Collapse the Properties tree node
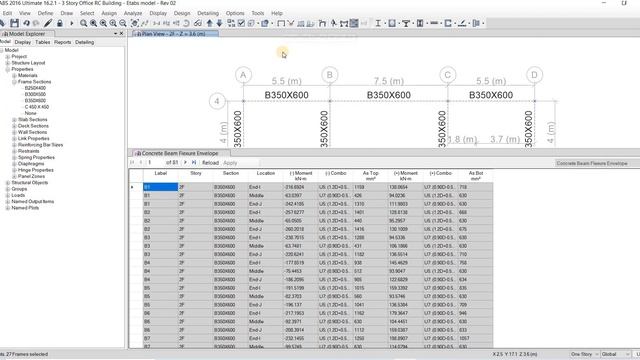Screen dimensions: 640x360 tap(8, 69)
